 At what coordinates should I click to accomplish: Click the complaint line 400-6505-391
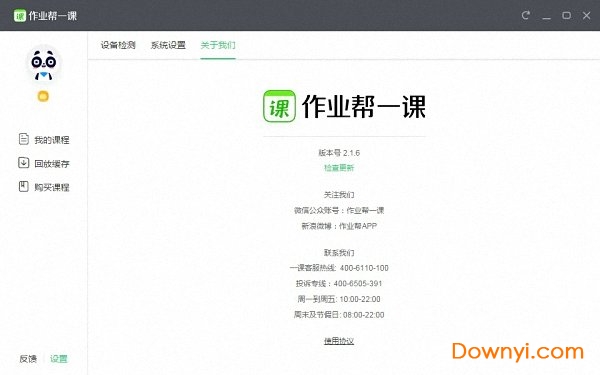(x=358, y=284)
